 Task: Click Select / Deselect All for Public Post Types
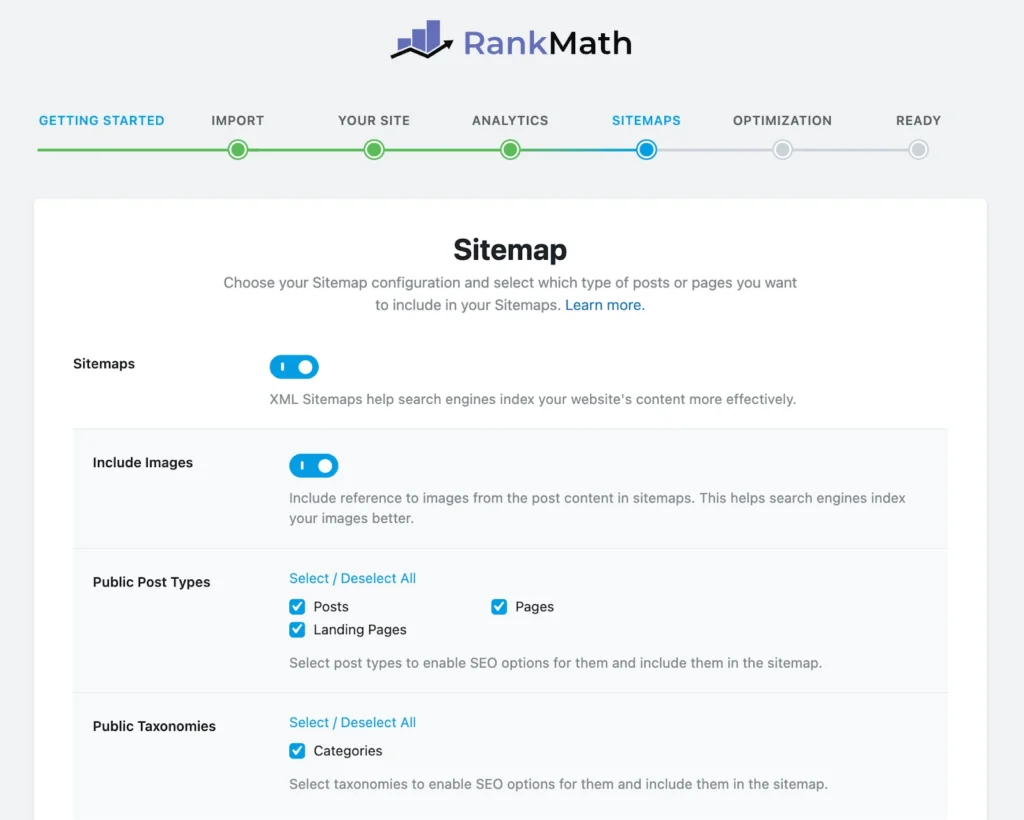coord(352,578)
